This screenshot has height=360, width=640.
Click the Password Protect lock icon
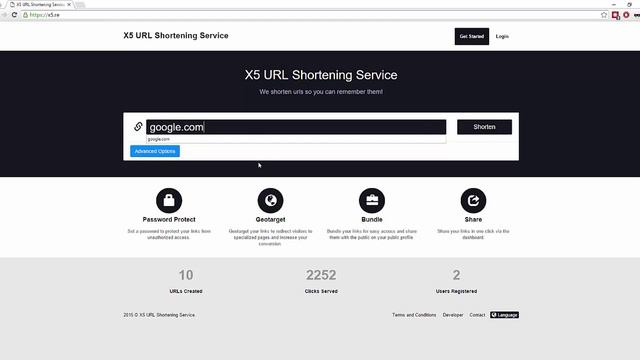click(x=169, y=200)
